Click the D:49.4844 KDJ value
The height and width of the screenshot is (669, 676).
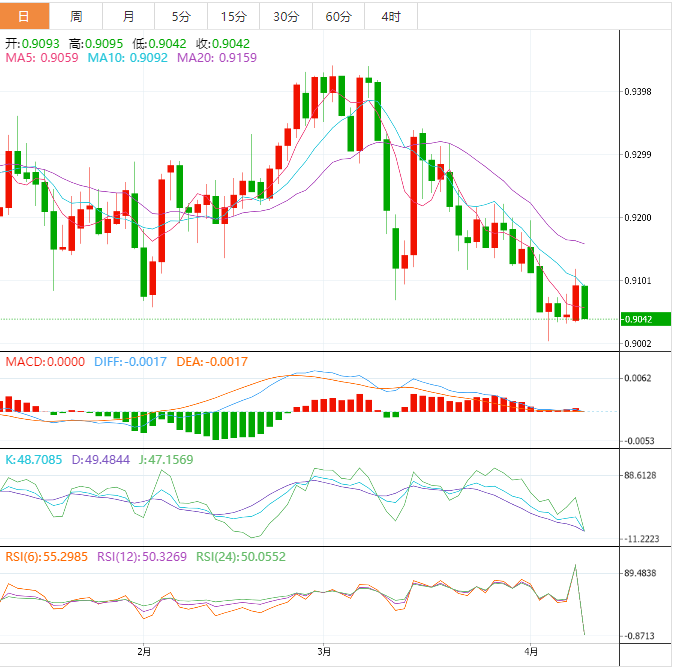[x=100, y=460]
